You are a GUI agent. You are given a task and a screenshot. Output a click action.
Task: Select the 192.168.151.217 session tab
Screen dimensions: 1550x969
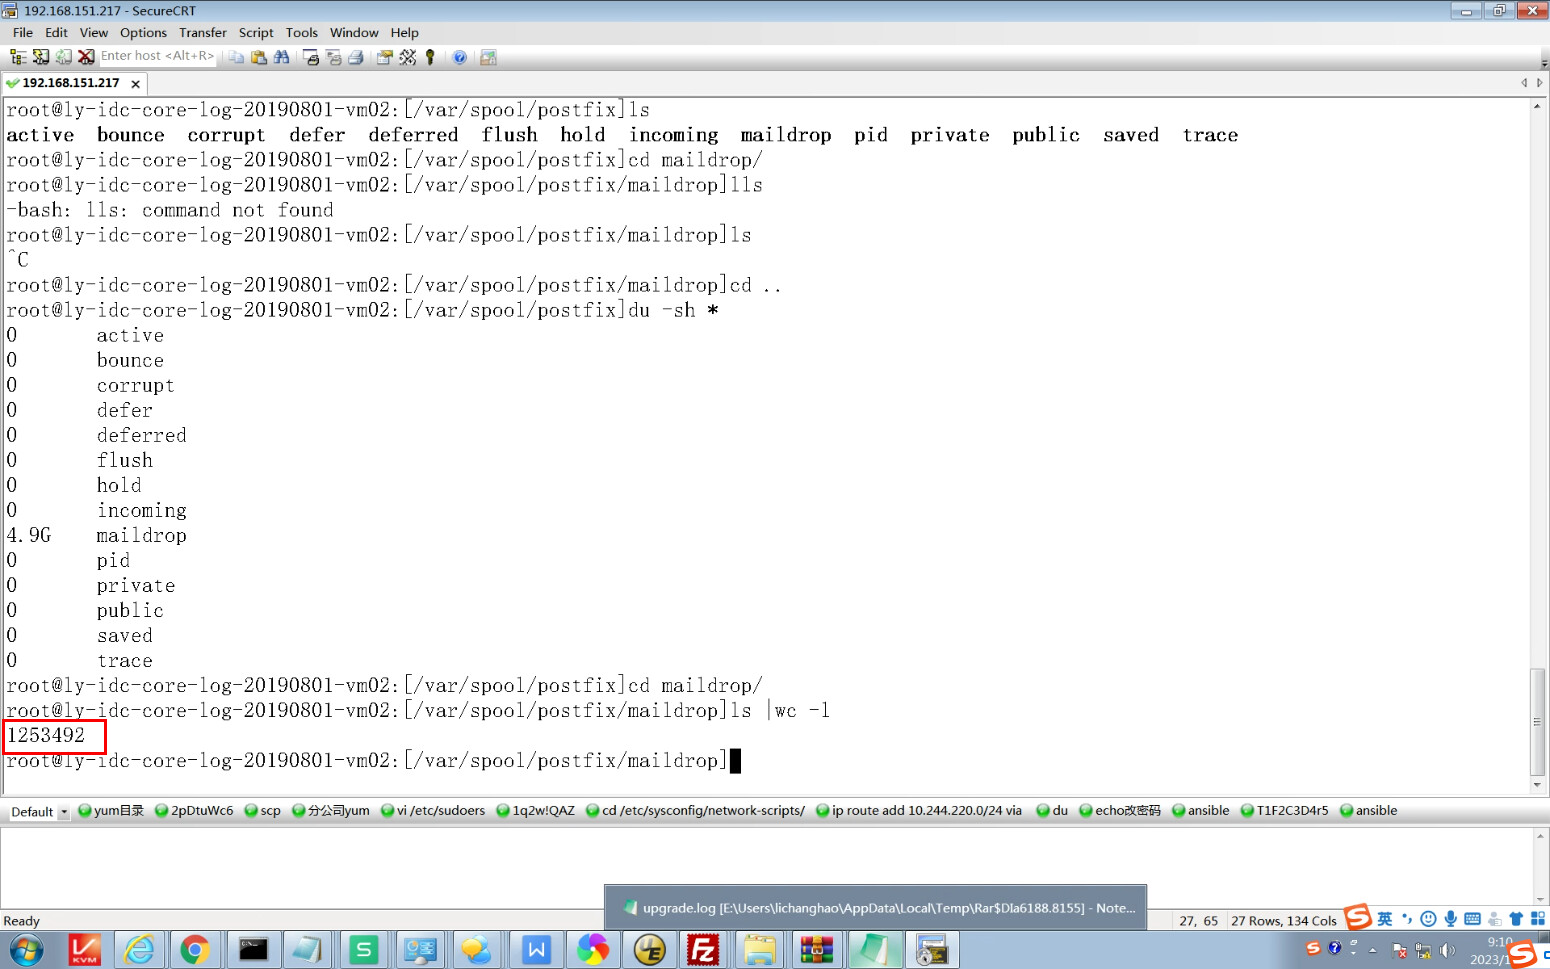70,83
